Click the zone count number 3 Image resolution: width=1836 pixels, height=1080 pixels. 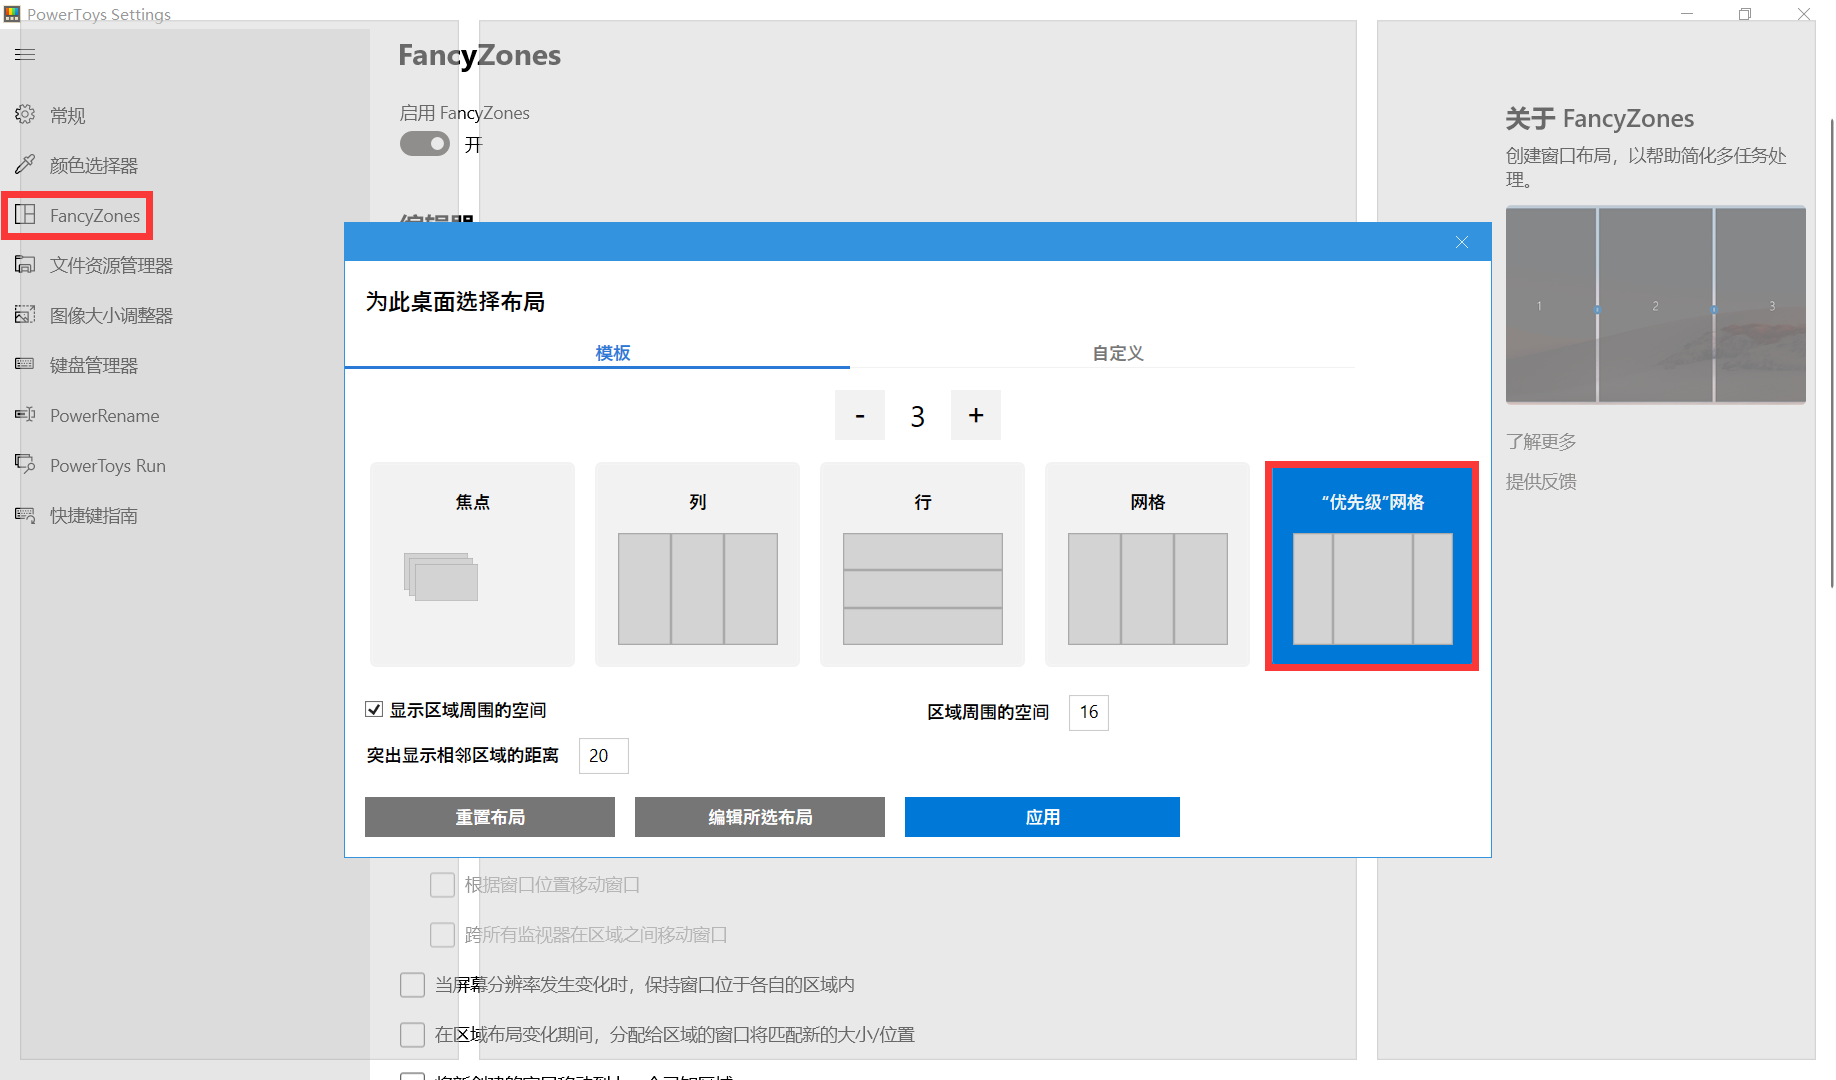917,416
